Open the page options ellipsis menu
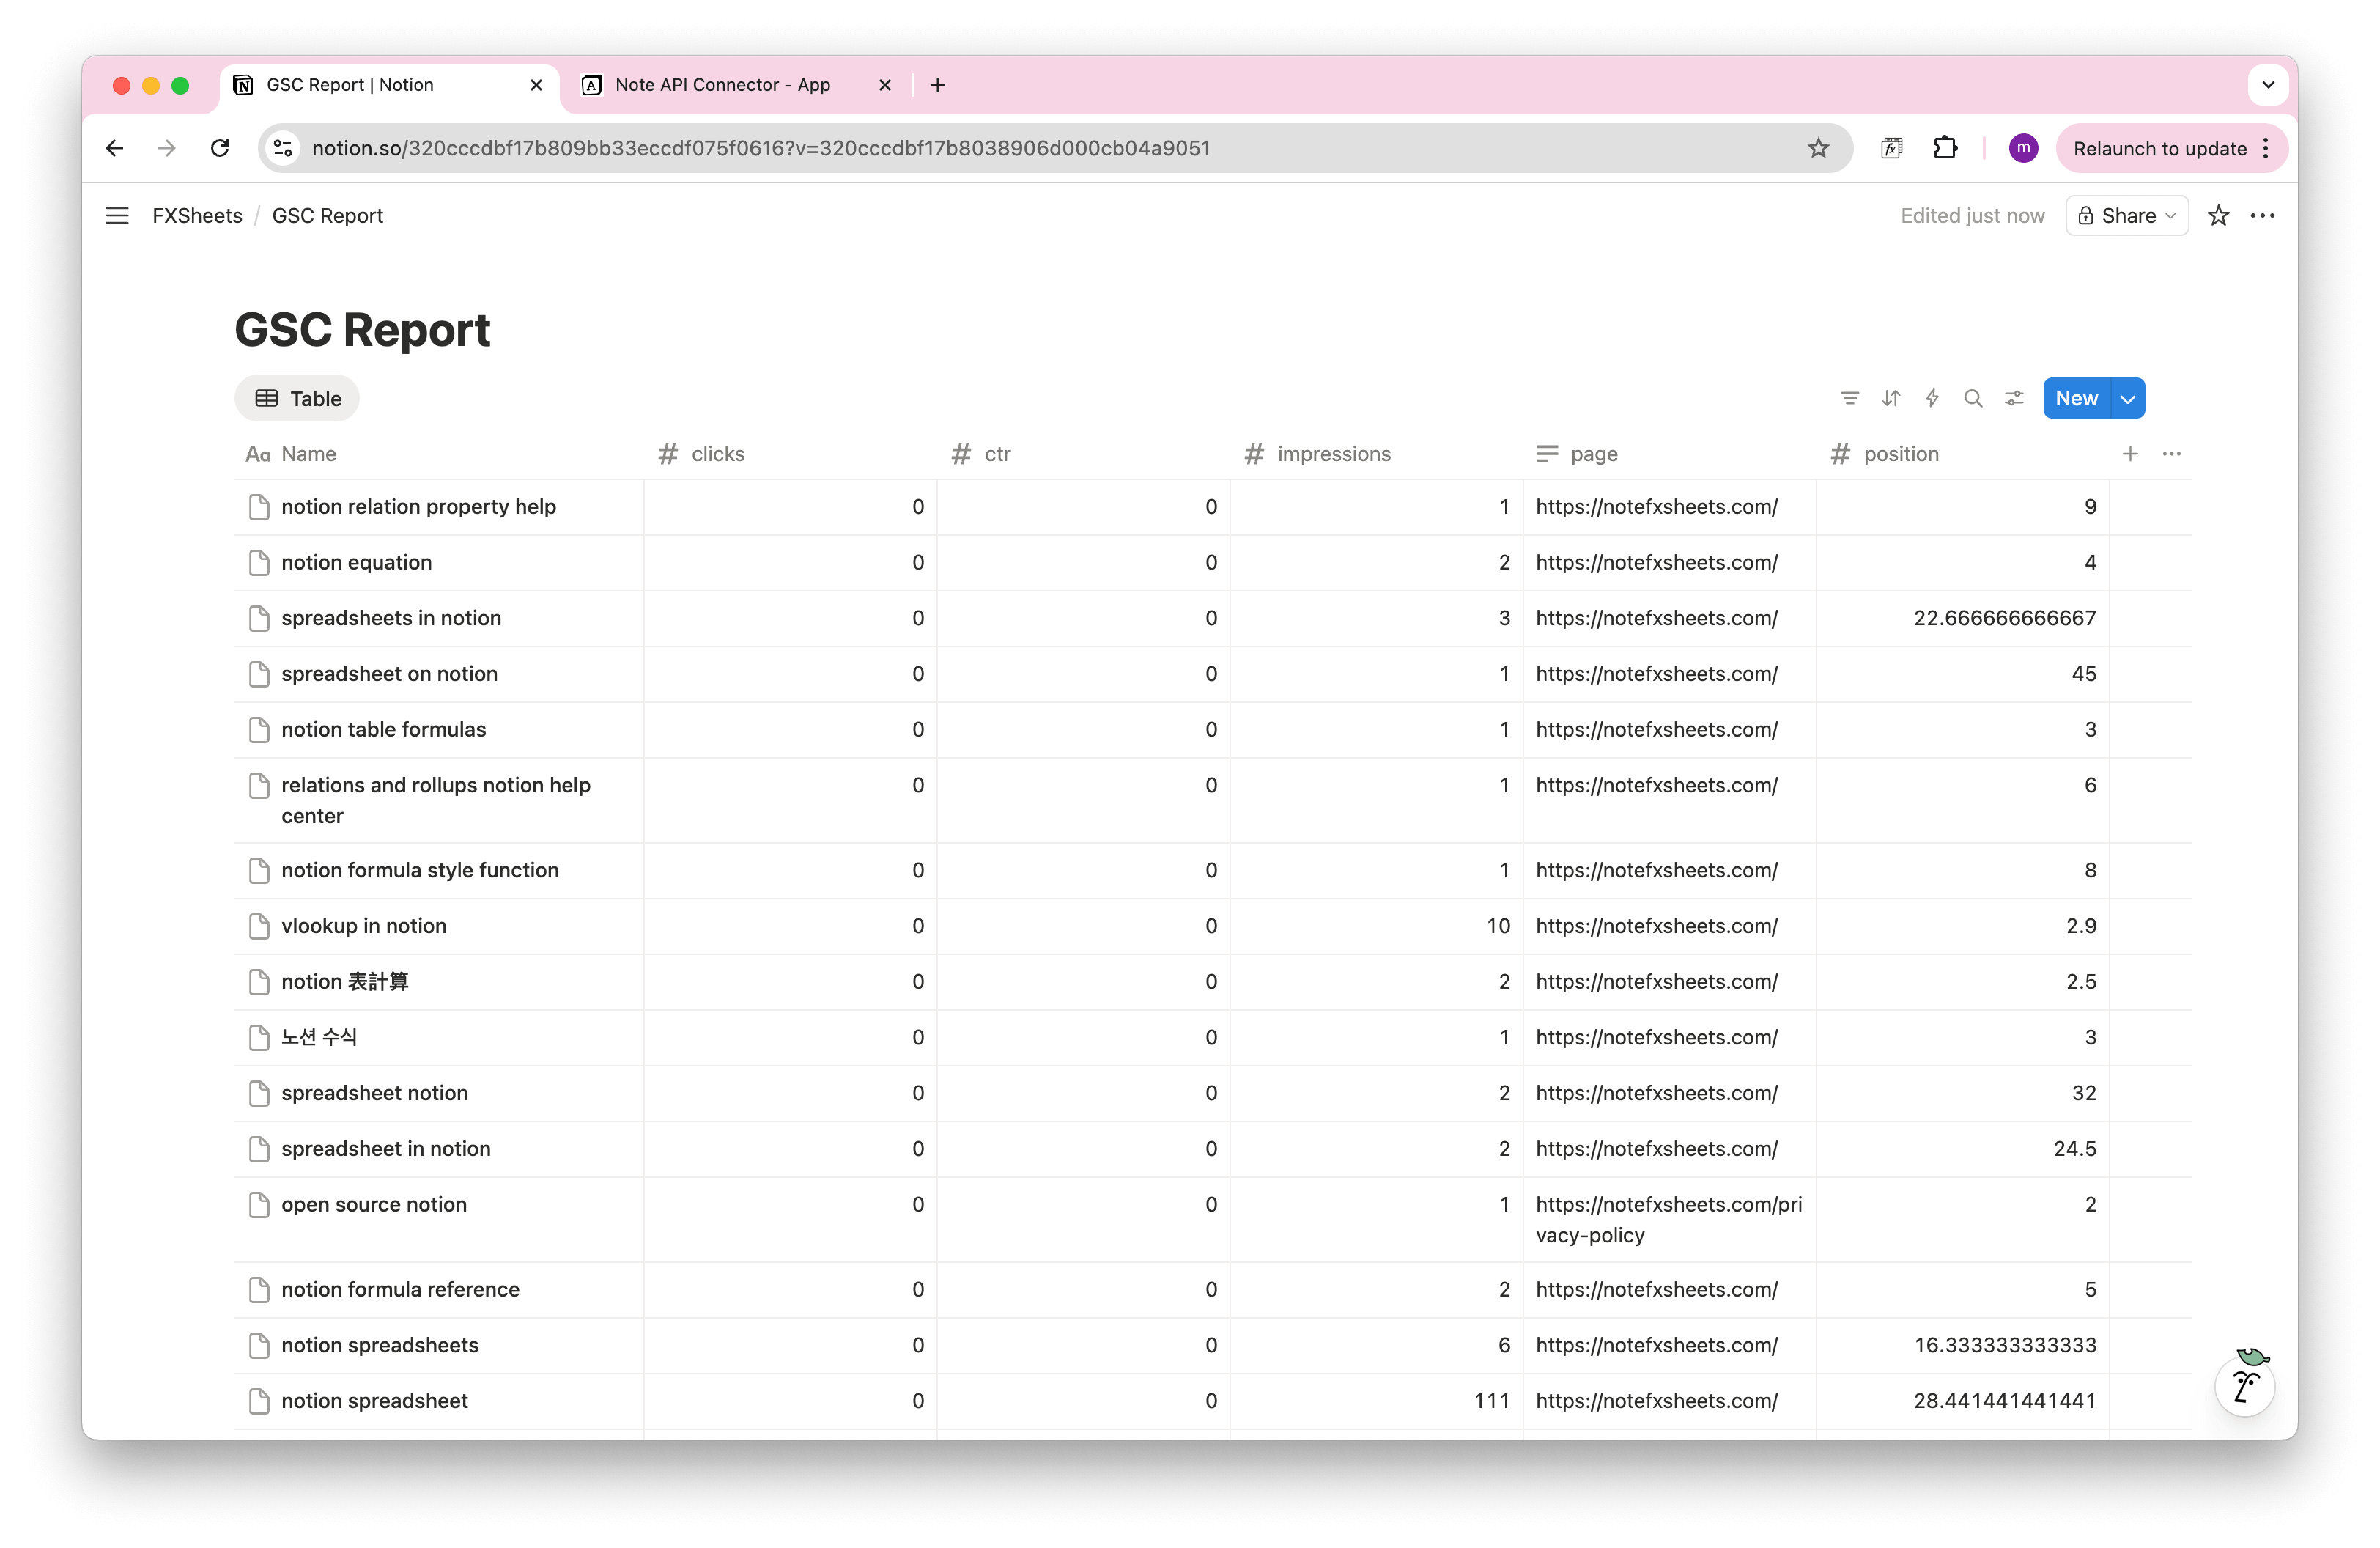The height and width of the screenshot is (1548, 2380). 2263,215
